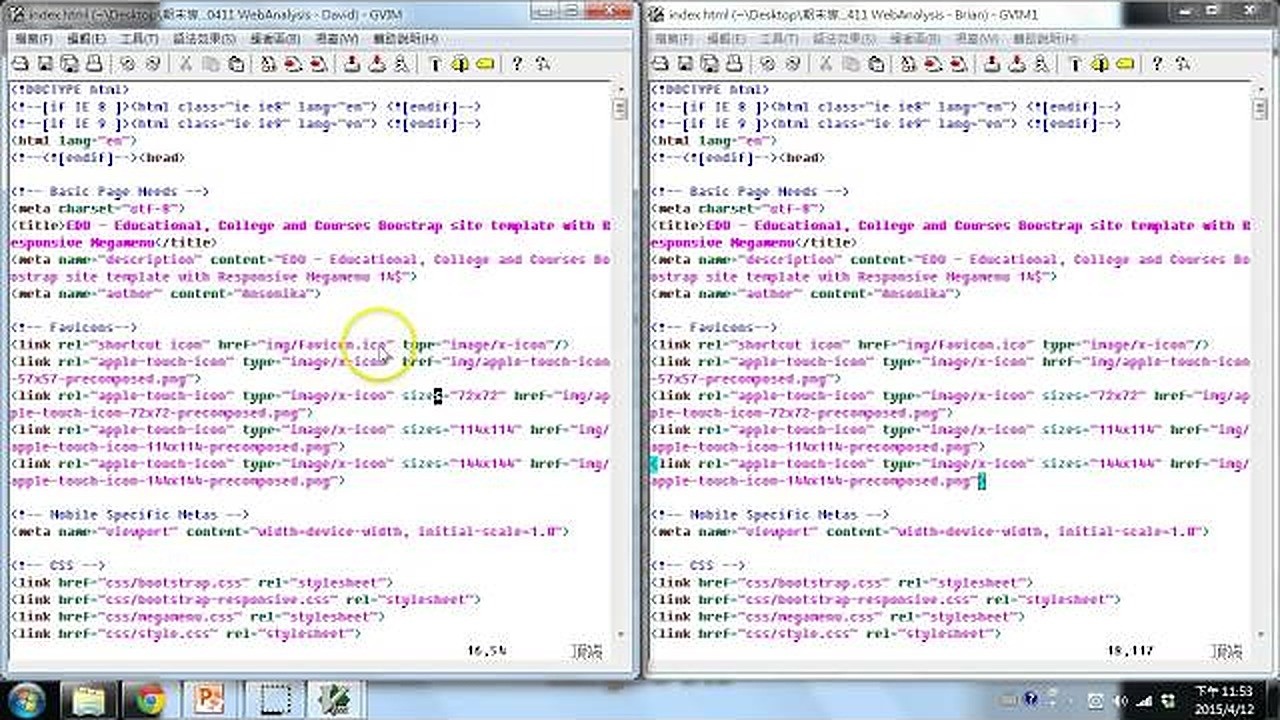Open 檔案(F) menu in left David window
Screen dimensions: 1280x720
(32, 39)
